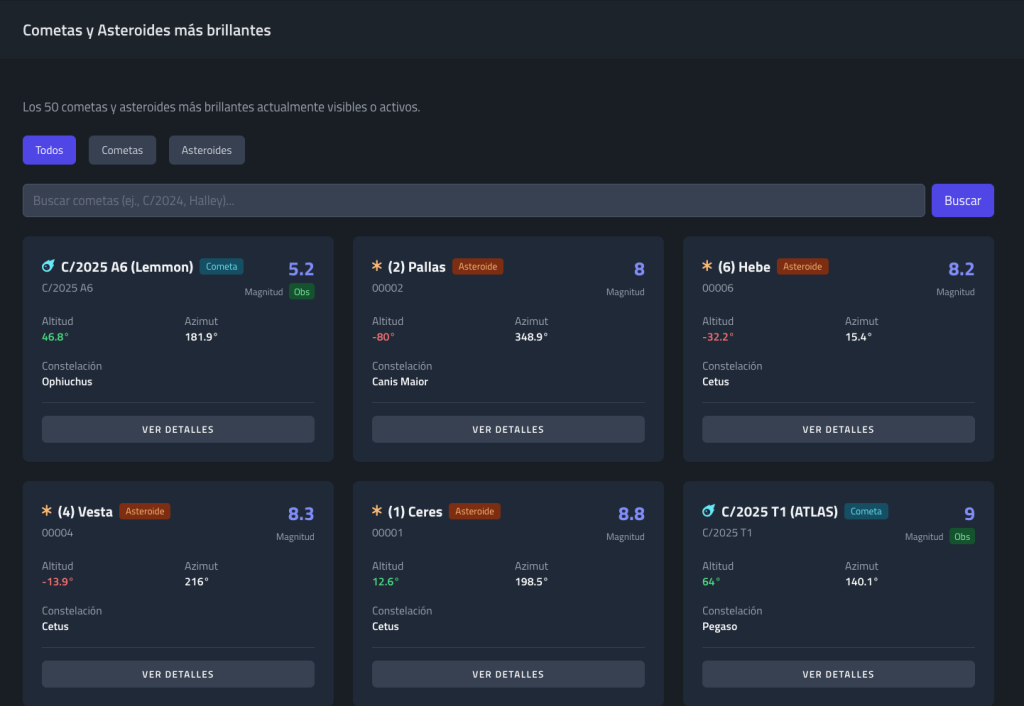The image size is (1024, 706).
Task: Filter the list by Asteroides
Action: 206,150
